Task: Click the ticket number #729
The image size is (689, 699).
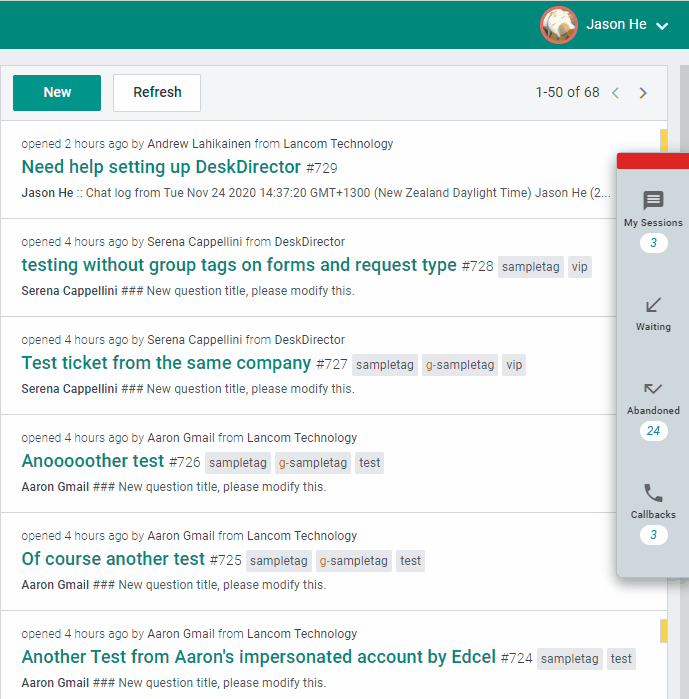Action: 322,168
